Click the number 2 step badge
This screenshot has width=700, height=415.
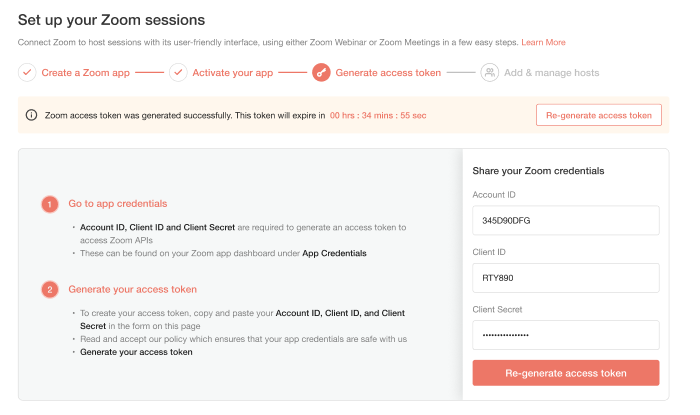(50, 290)
